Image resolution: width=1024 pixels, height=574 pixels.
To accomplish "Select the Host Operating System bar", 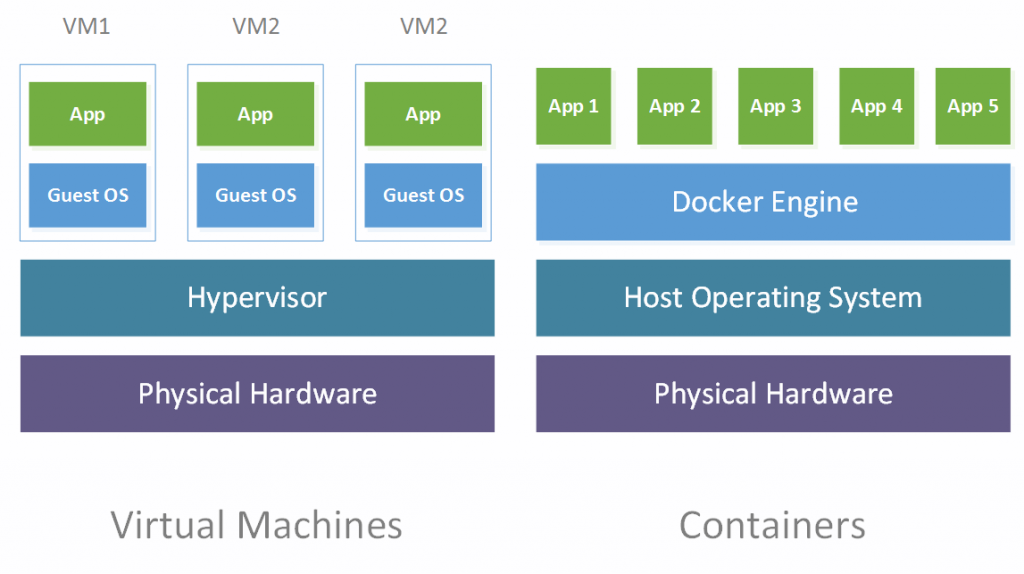I will (773, 298).
